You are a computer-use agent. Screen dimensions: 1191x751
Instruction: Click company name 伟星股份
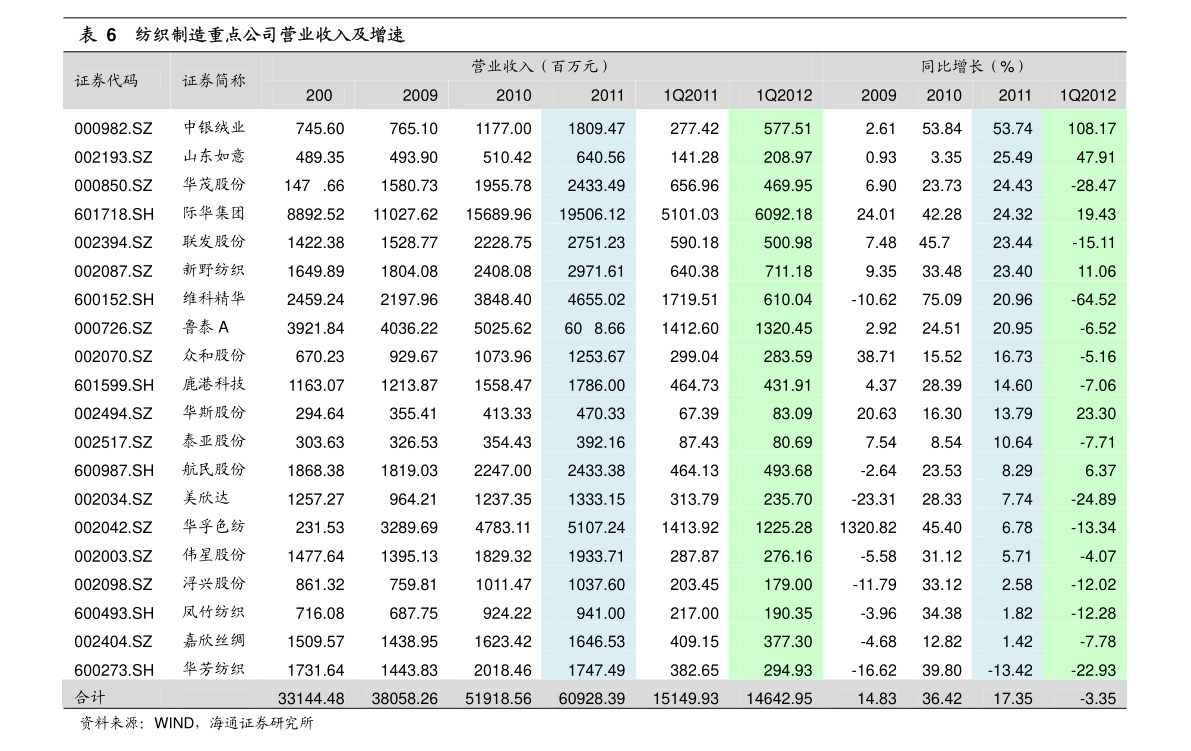(214, 555)
